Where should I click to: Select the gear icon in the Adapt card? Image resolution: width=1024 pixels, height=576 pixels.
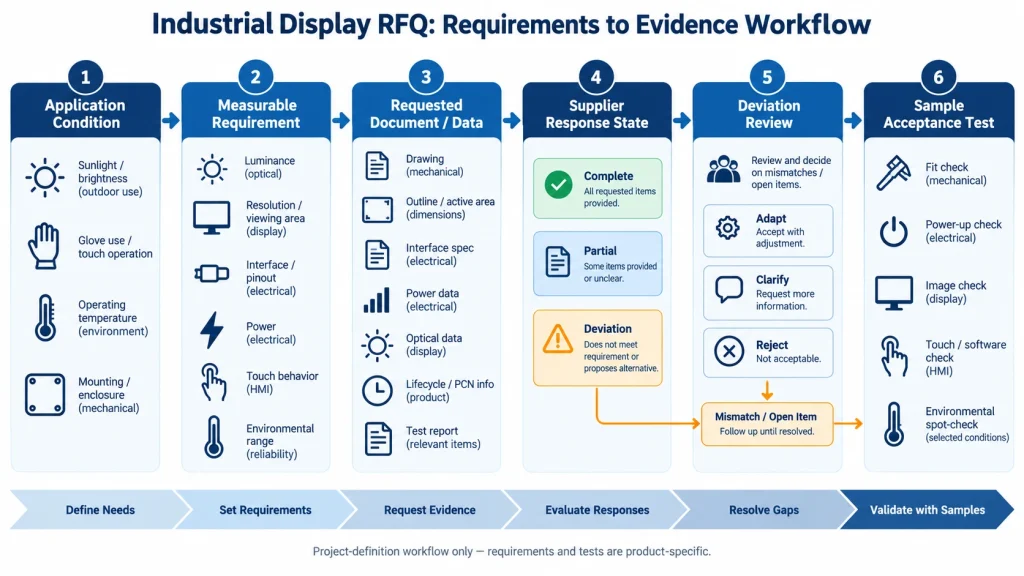(728, 227)
